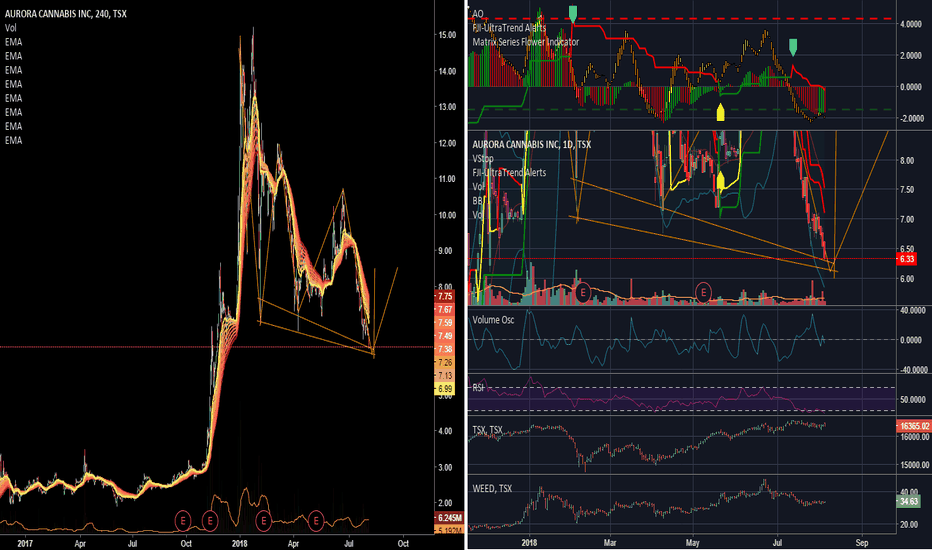
Task: Click the 4.0000 label on the AO scale
Action: click(x=911, y=24)
